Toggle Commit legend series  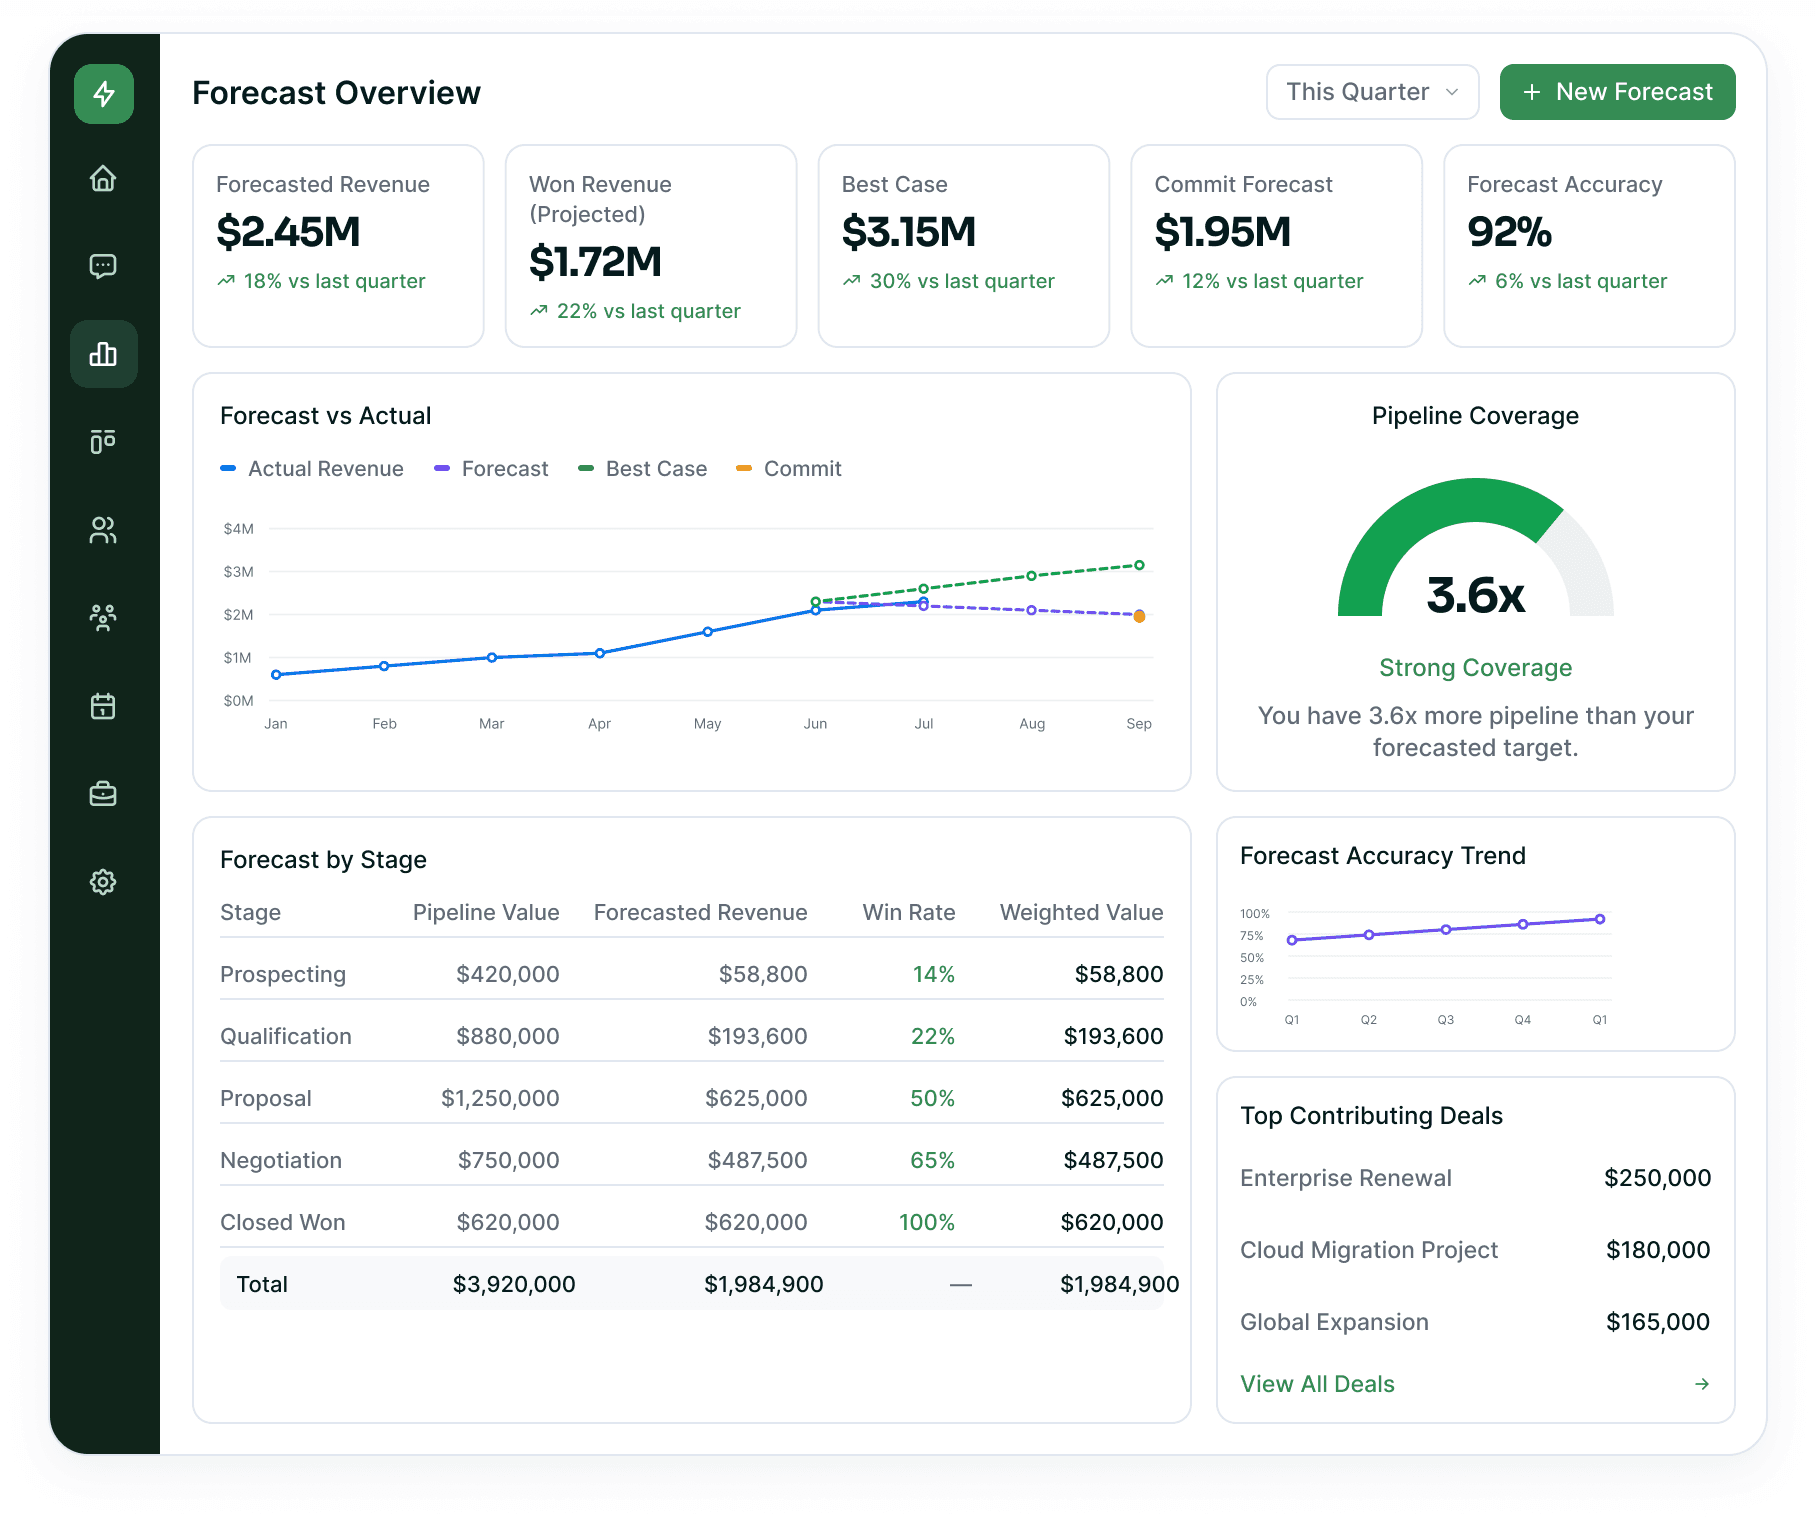click(x=789, y=469)
